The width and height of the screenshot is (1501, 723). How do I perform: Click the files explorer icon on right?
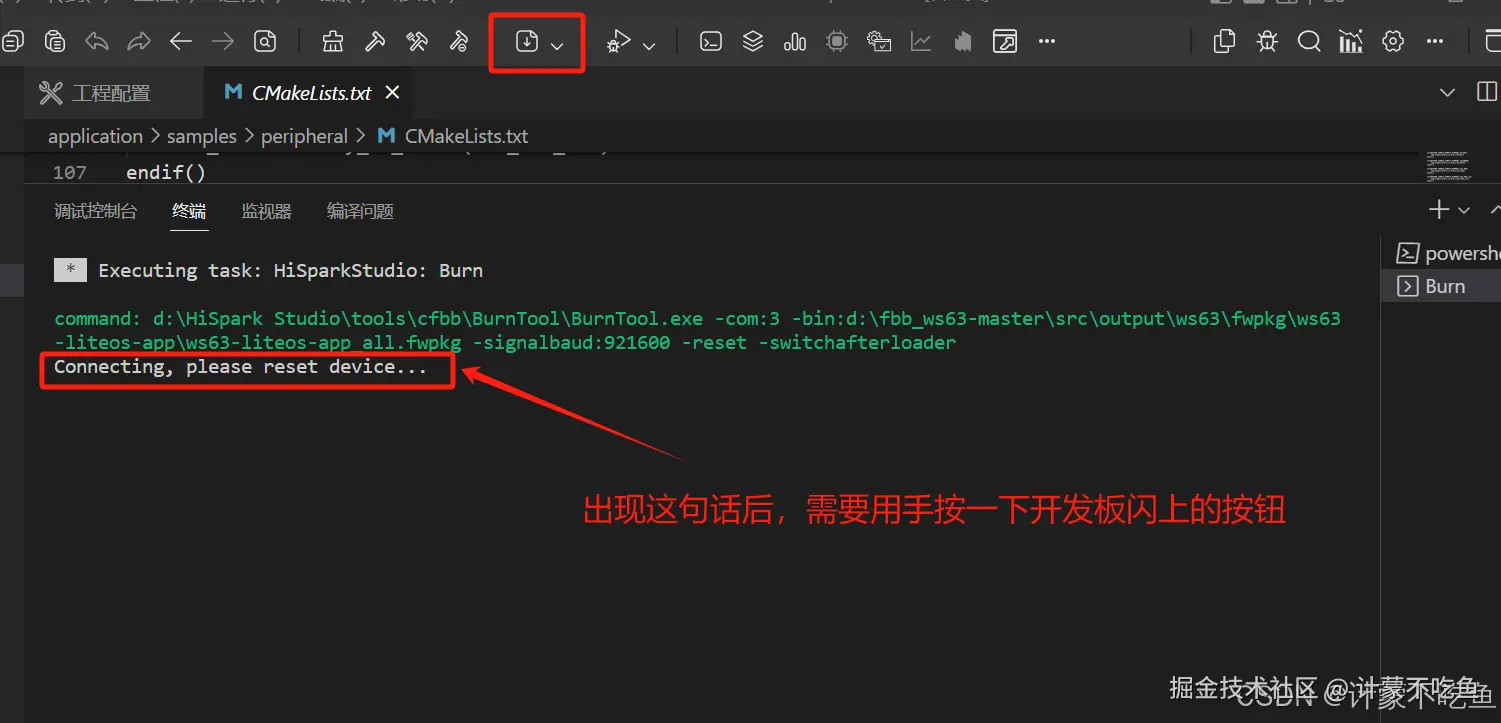[1224, 41]
